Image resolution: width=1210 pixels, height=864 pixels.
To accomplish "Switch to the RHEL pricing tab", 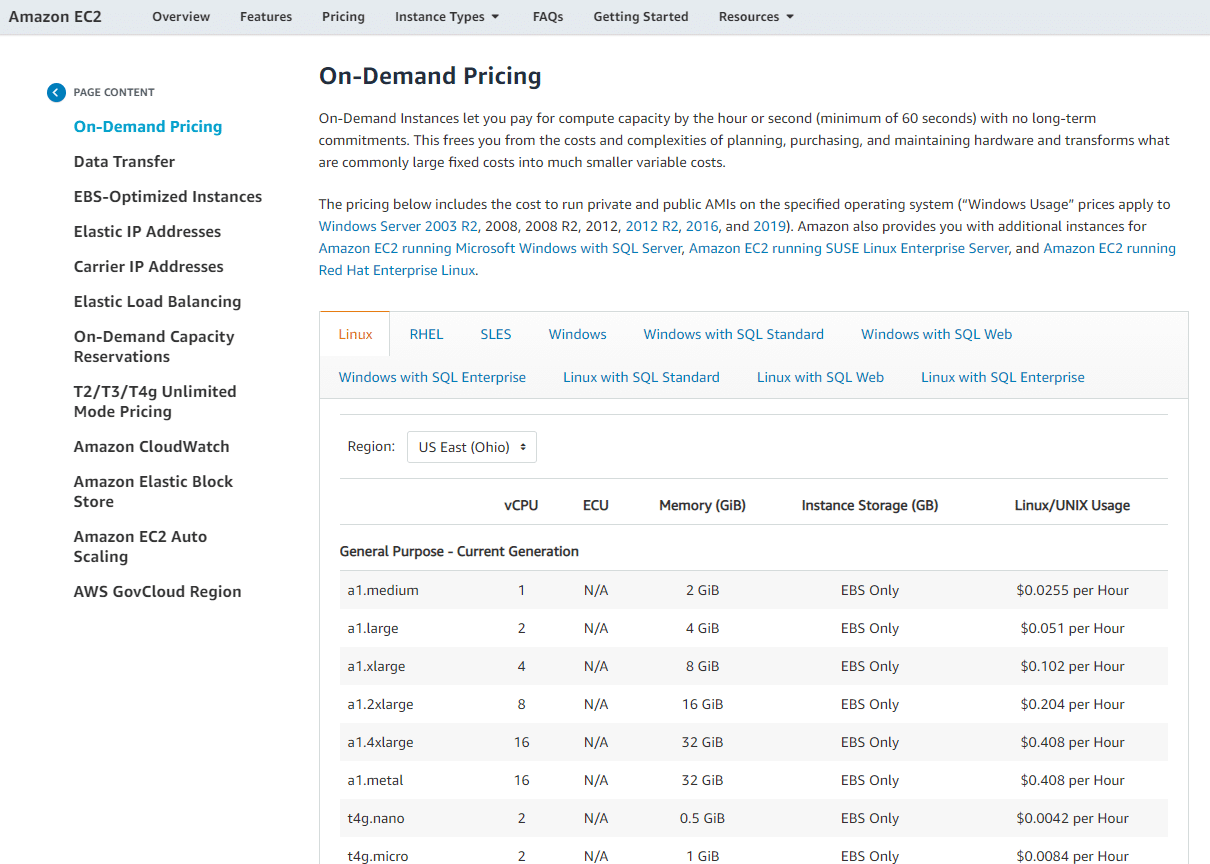I will [x=426, y=333].
